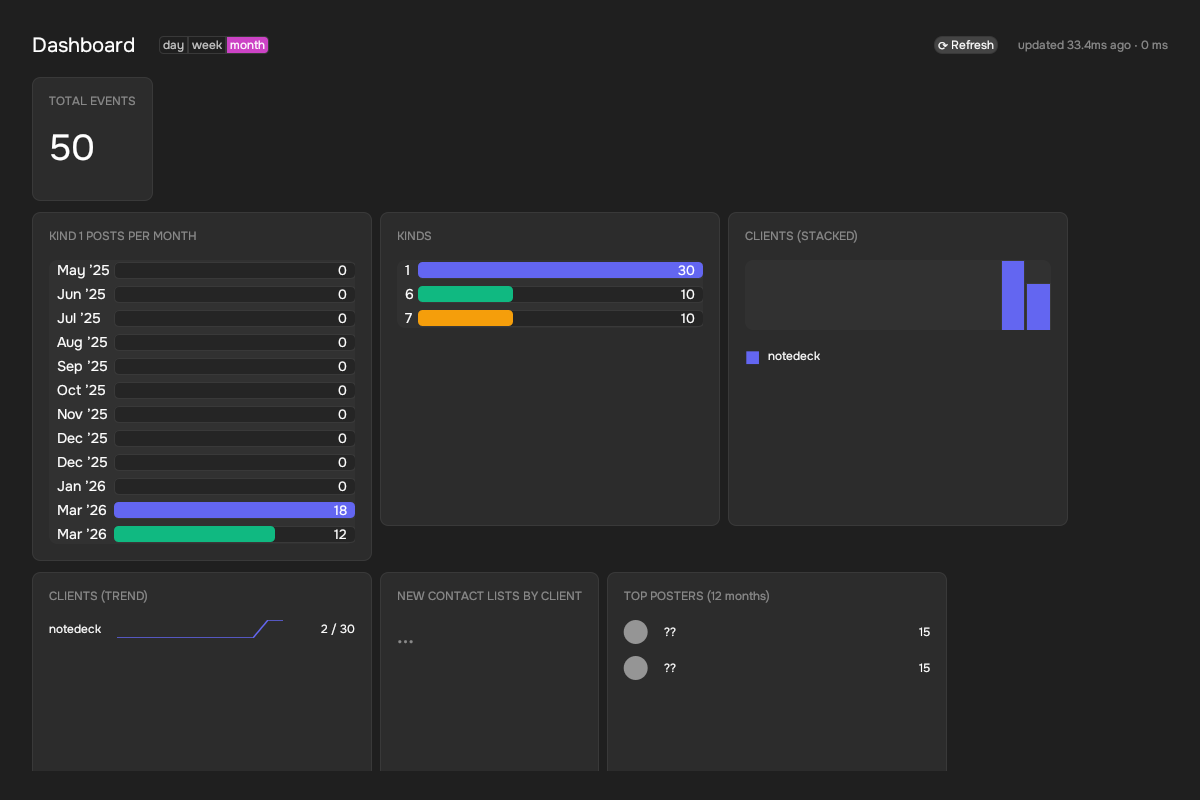Click the notedeck legend color swatch
The image size is (1200, 800).
pyautogui.click(x=753, y=357)
